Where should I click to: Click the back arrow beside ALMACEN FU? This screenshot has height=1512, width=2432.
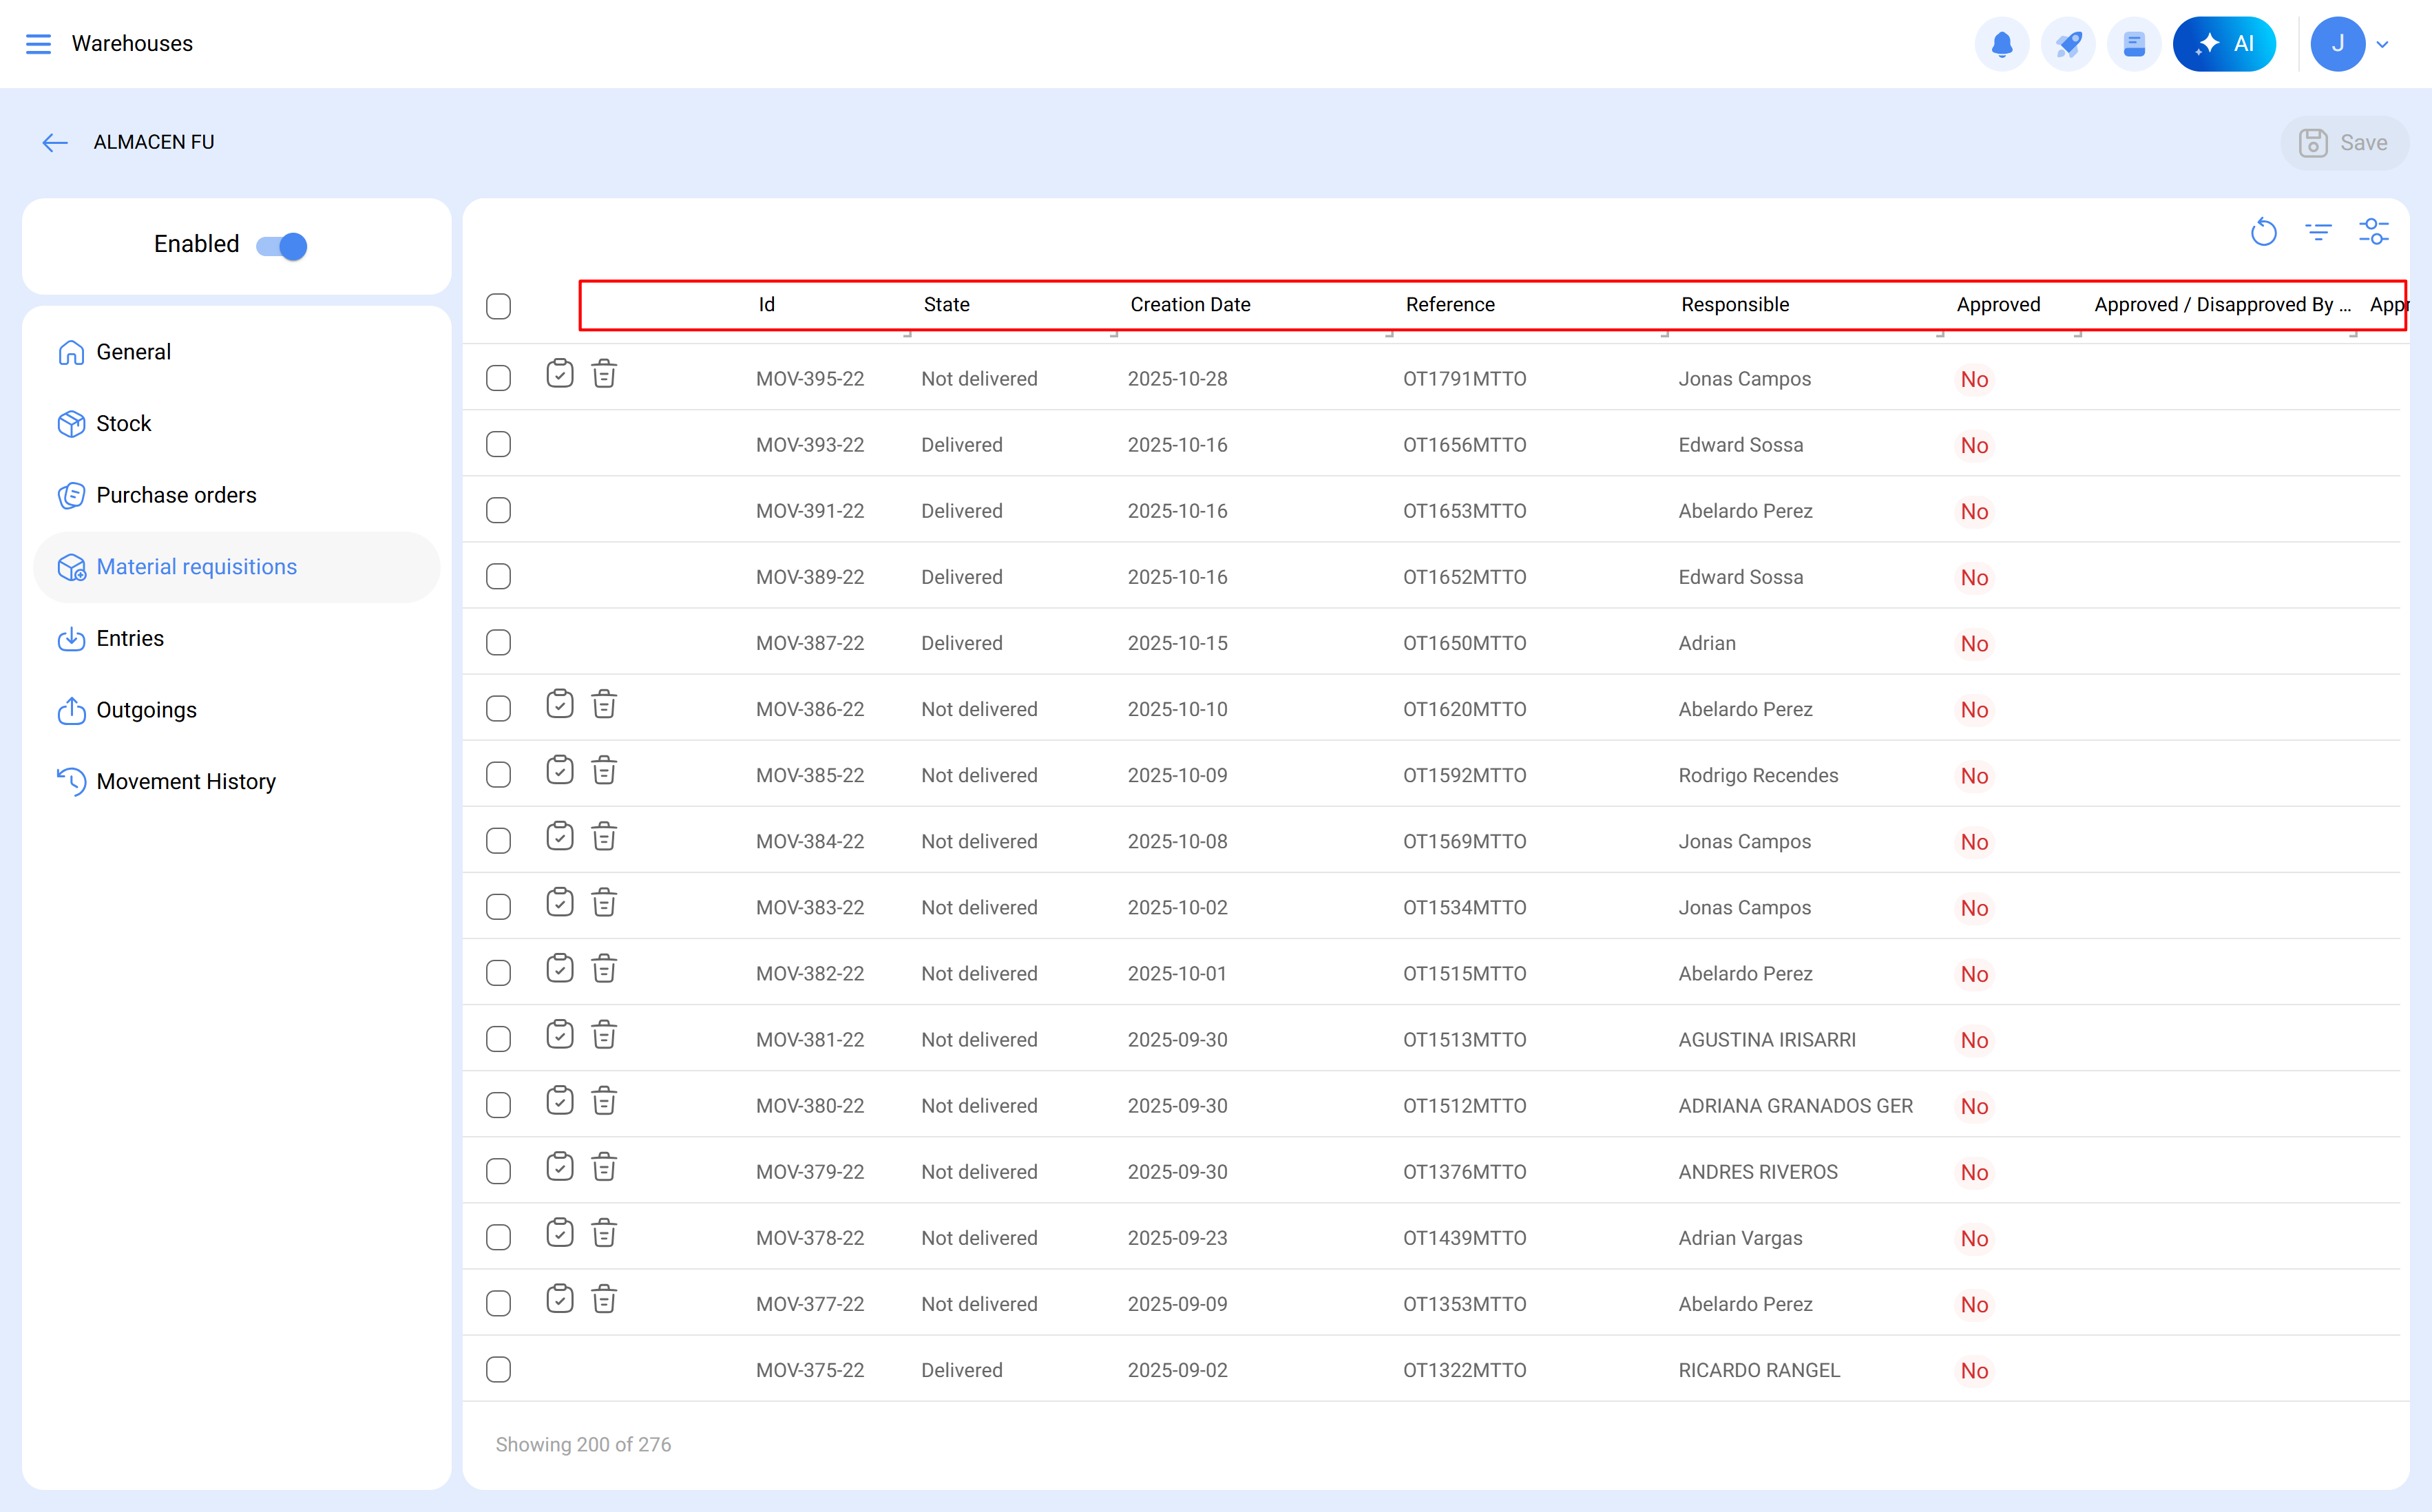[55, 143]
